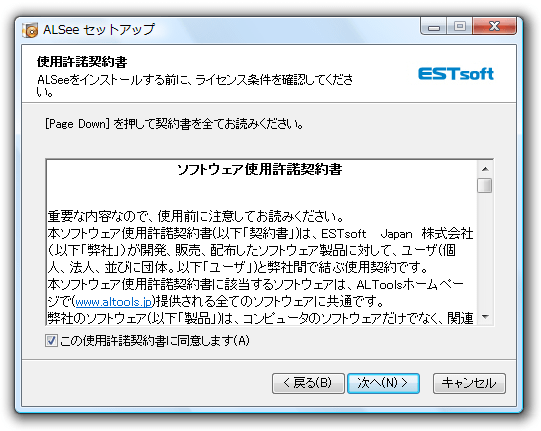Grab the license text scrollbar thumb
This screenshot has height=431, width=541.
click(485, 185)
